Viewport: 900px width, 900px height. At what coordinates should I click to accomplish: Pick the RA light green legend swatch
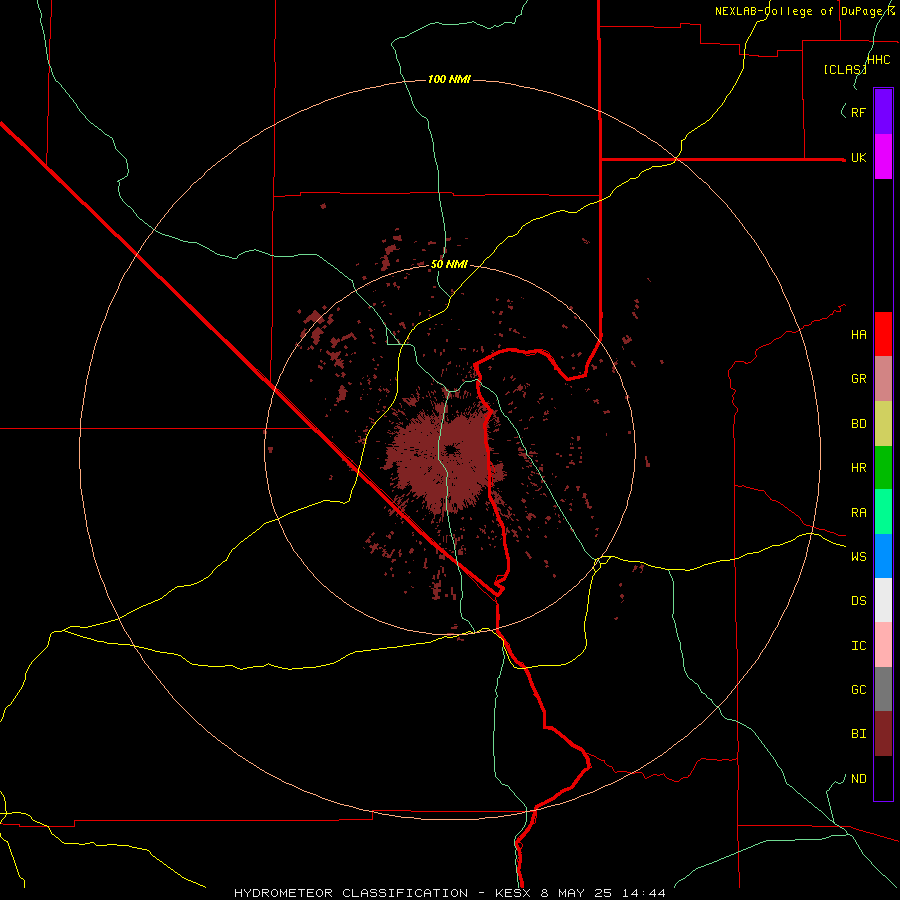(883, 512)
